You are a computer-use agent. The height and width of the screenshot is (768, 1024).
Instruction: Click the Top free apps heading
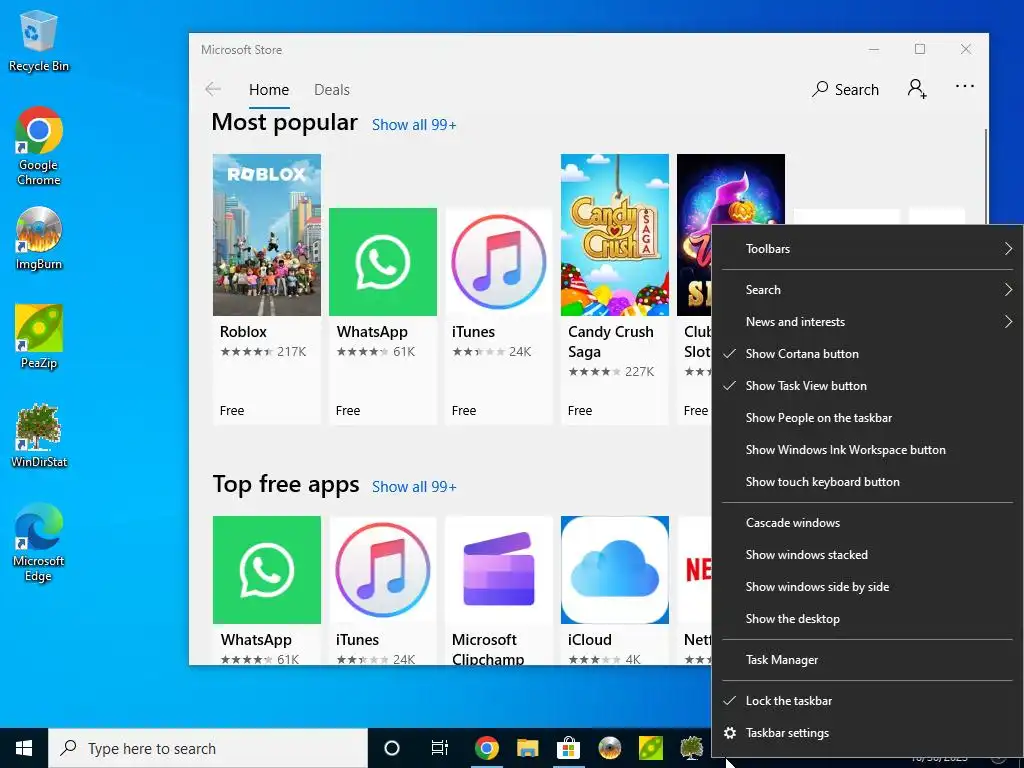pos(285,485)
